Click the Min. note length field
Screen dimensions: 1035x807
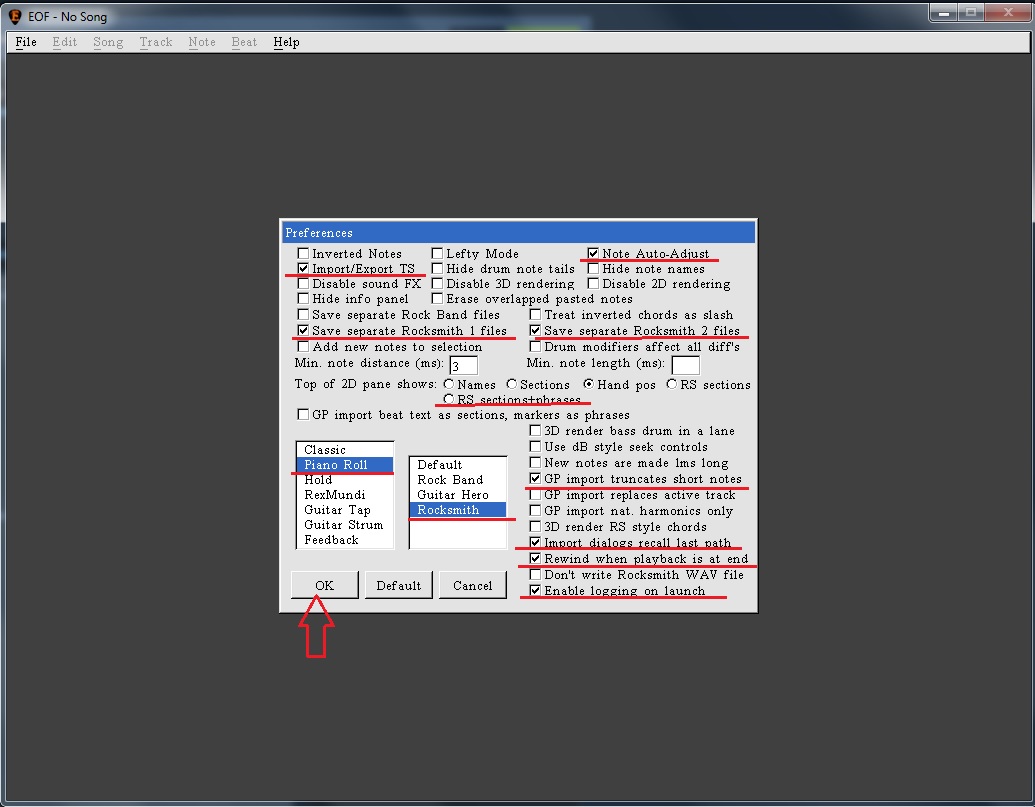(x=685, y=365)
